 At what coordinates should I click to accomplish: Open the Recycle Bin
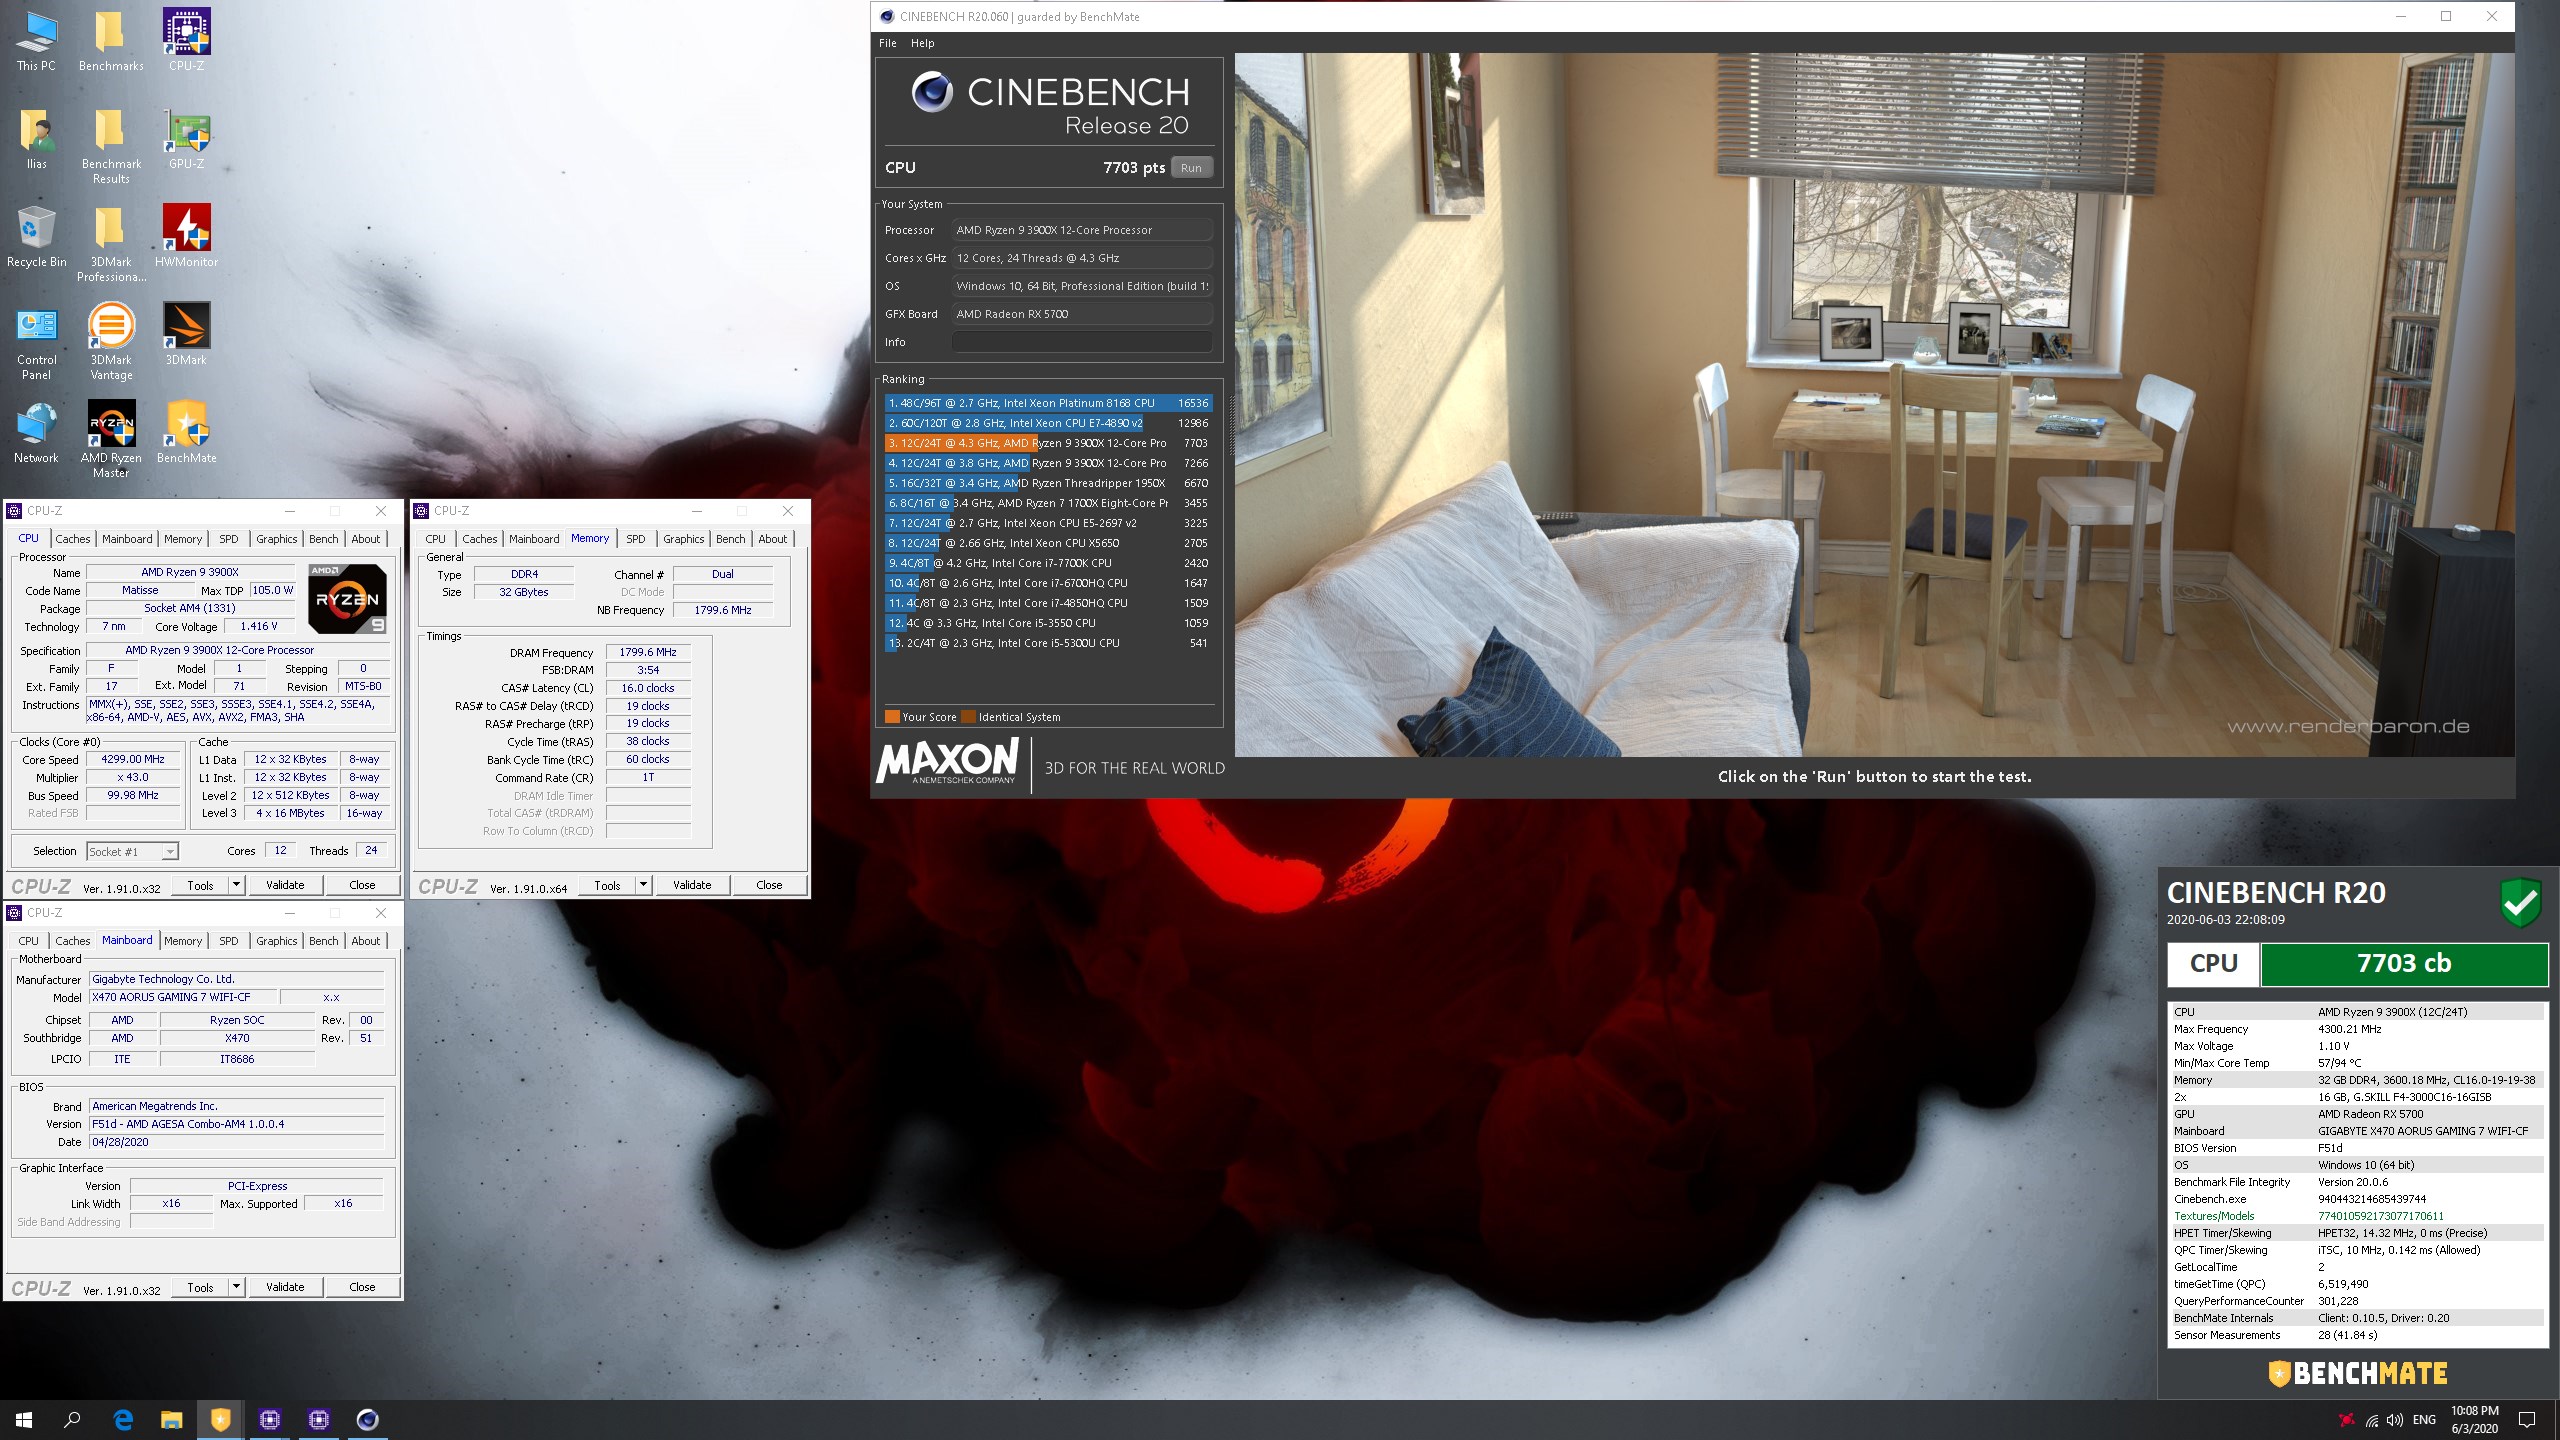click(x=36, y=236)
